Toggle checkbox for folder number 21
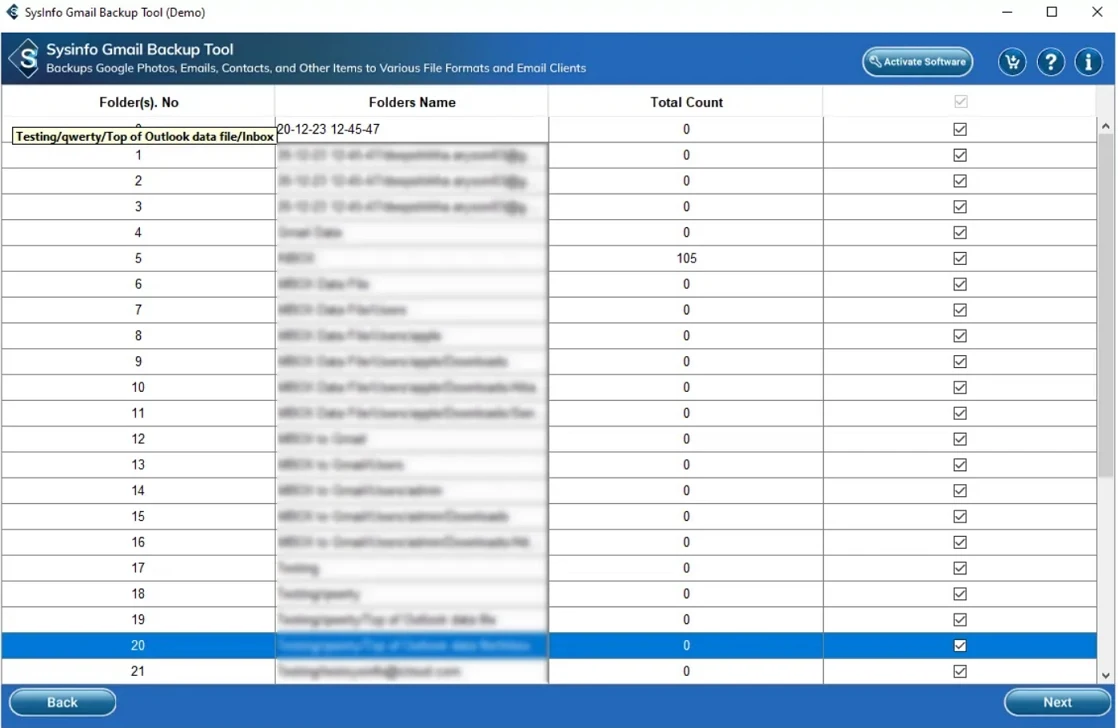This screenshot has height=728, width=1118. [960, 671]
